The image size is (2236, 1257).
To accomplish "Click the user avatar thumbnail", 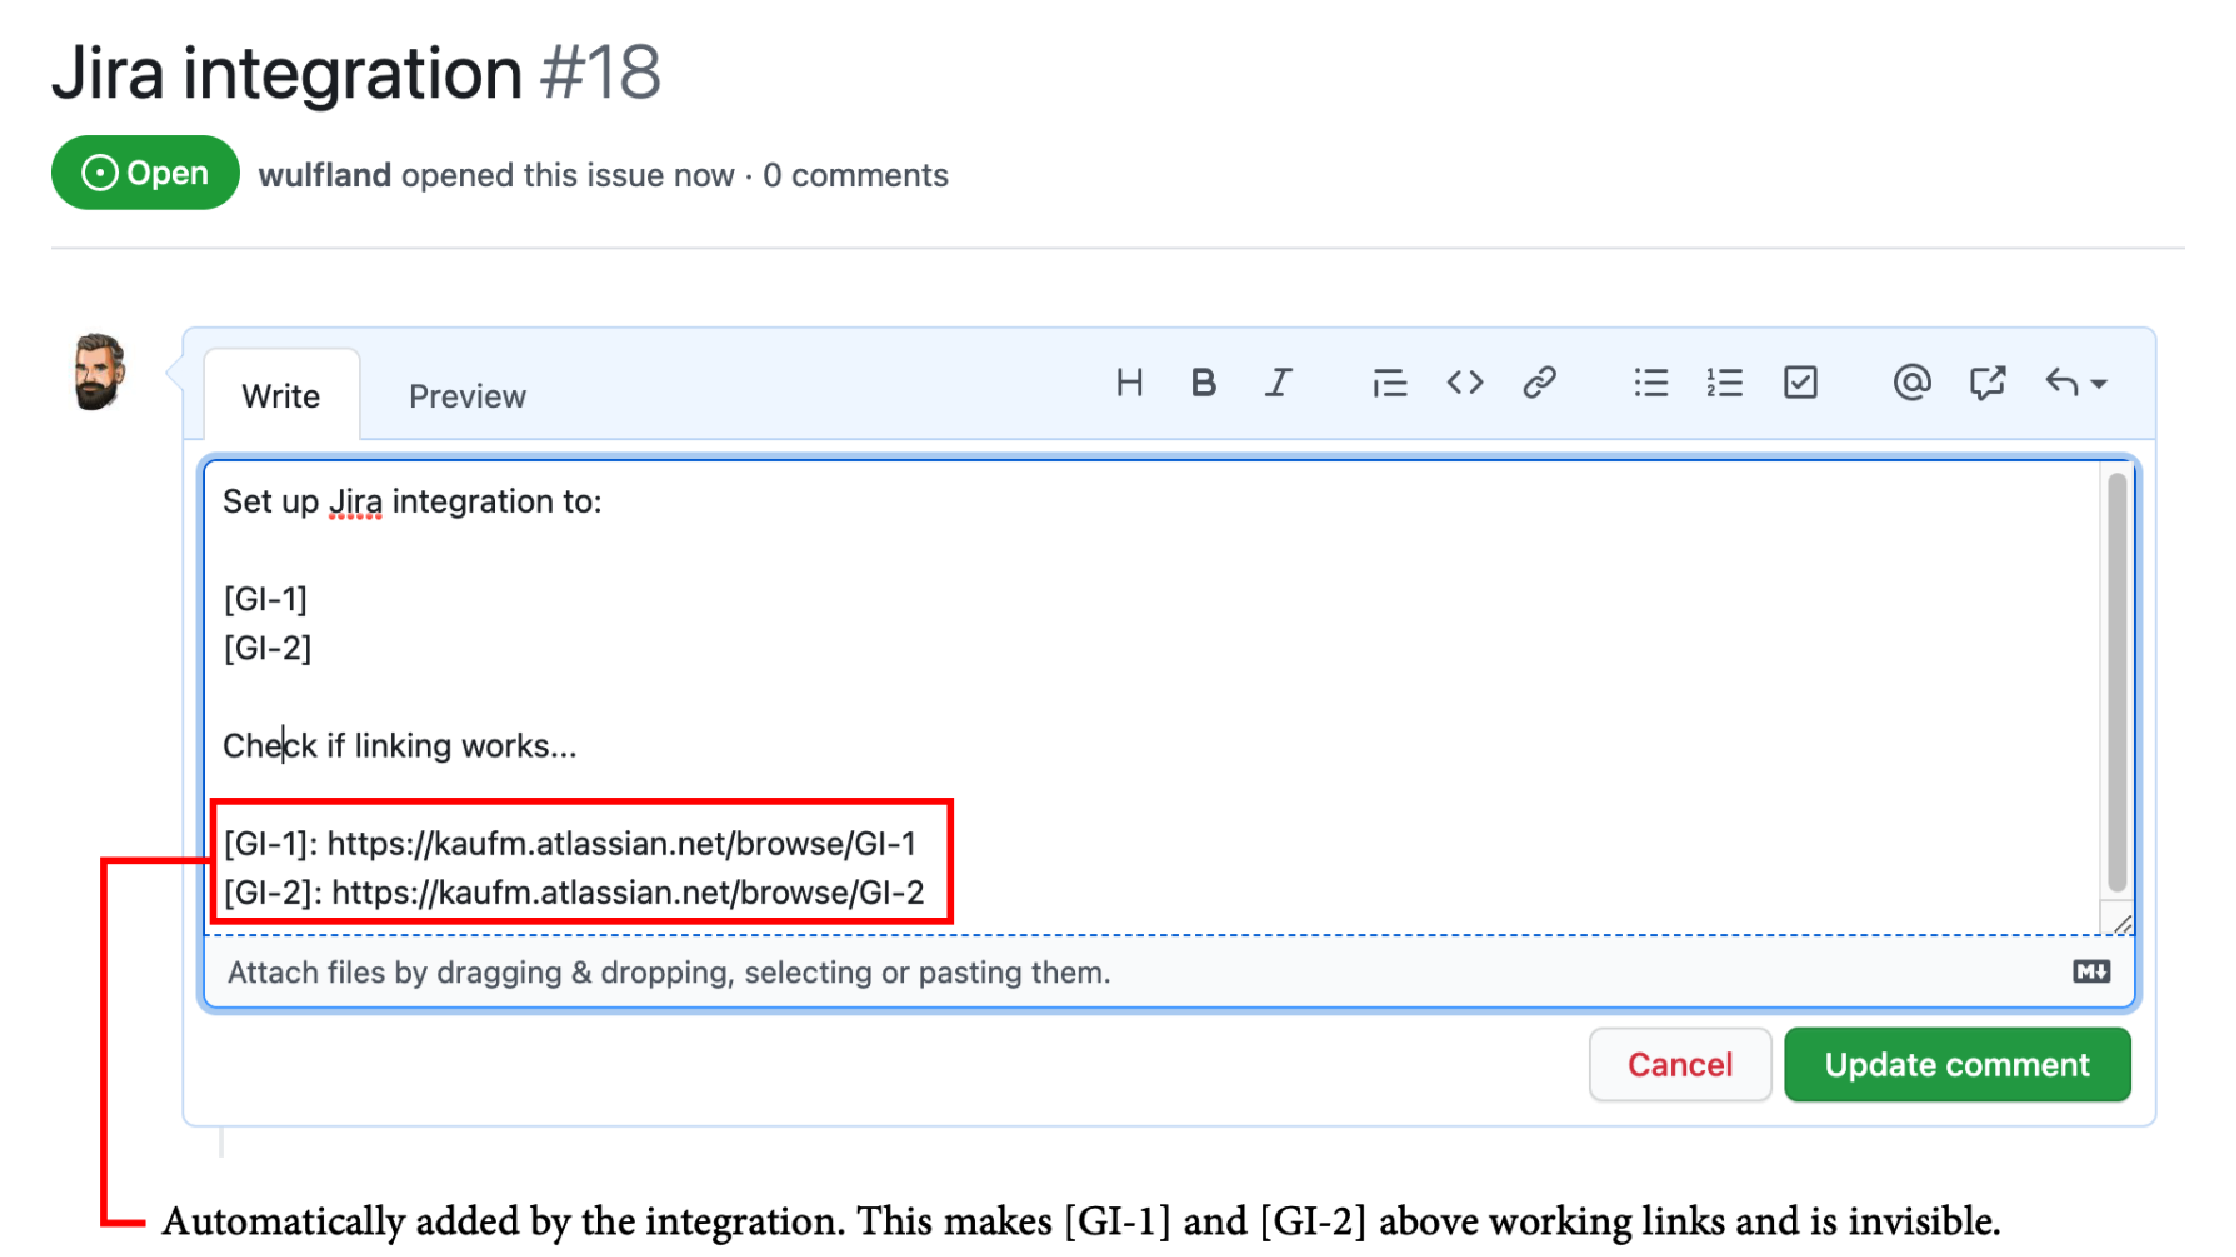I will coord(99,372).
